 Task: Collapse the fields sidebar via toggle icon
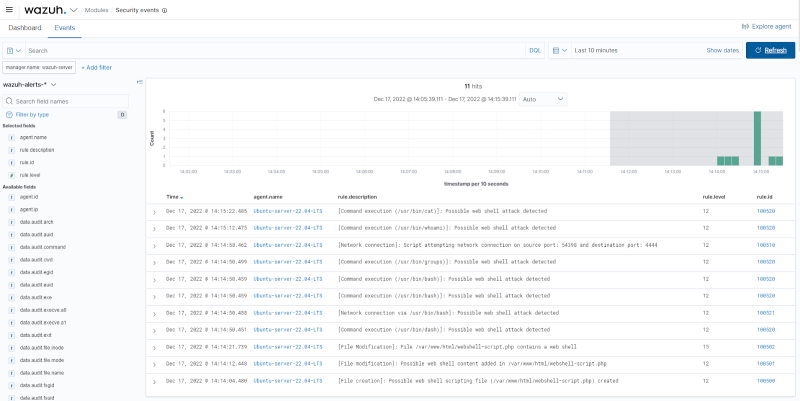pos(139,82)
